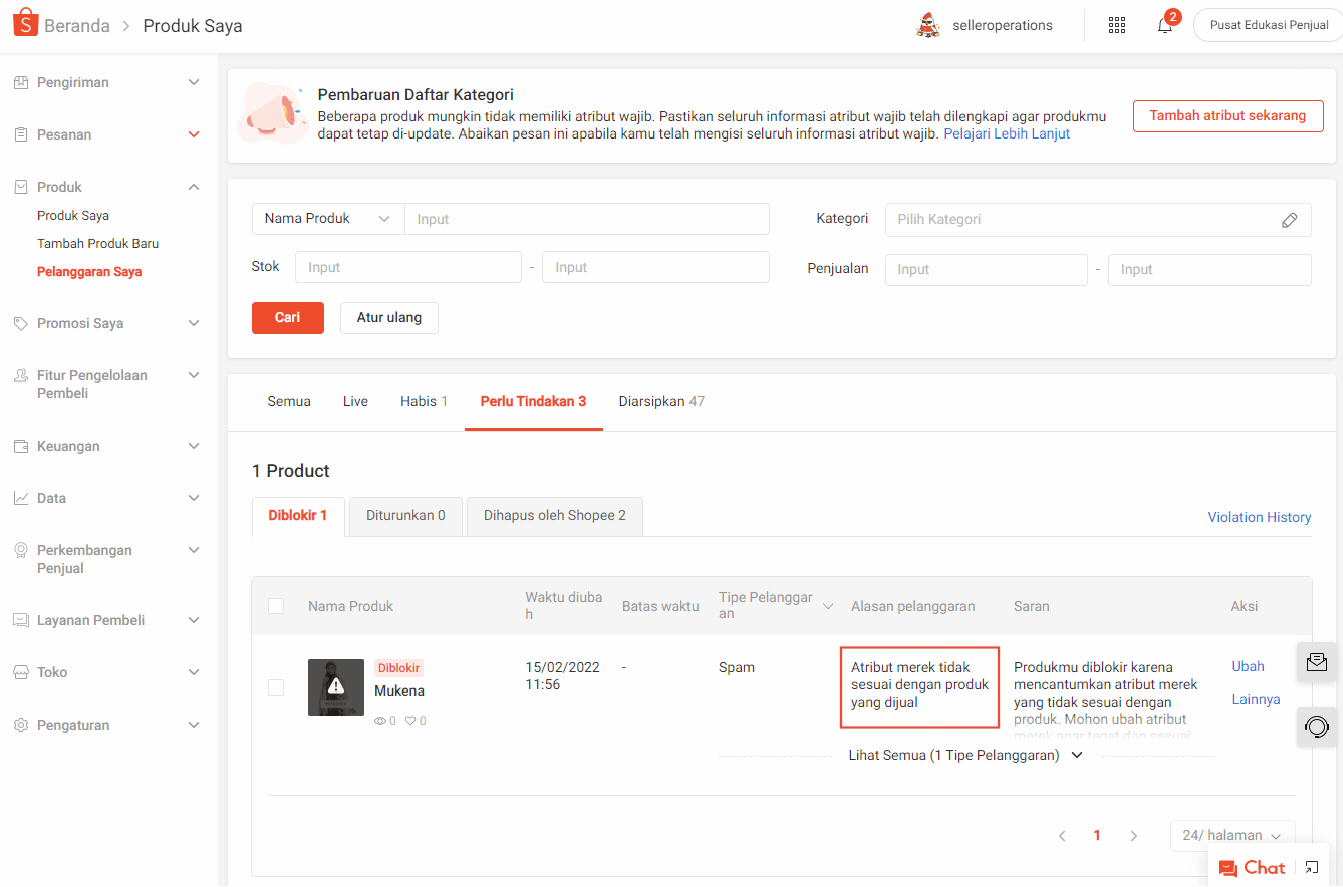Check the checkbox for the Mukena product row

pos(276,687)
